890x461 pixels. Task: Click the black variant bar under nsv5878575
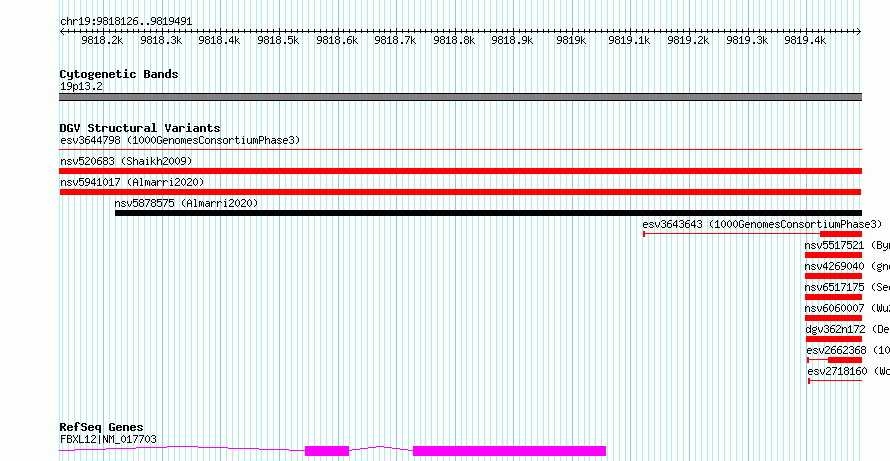488,213
